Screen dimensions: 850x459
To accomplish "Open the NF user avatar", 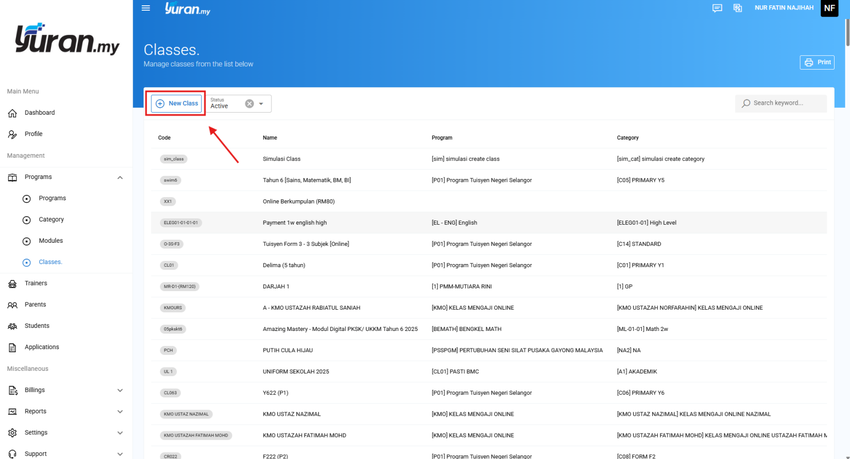I will tap(829, 8).
